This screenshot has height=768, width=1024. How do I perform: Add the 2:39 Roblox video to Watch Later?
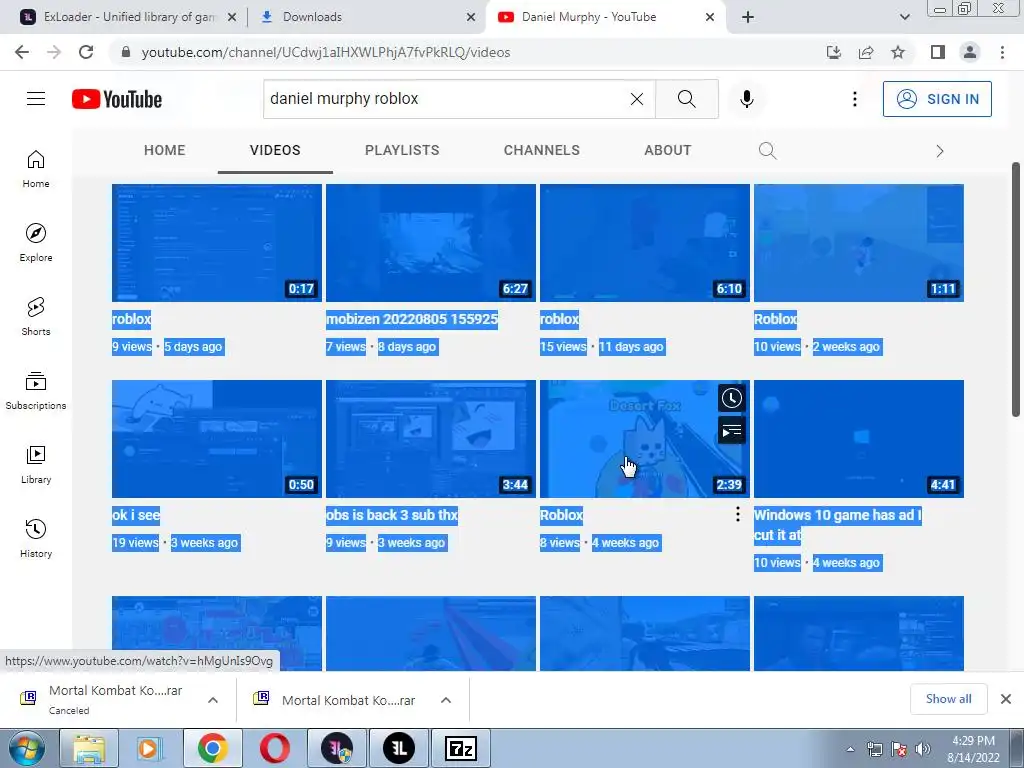point(731,398)
